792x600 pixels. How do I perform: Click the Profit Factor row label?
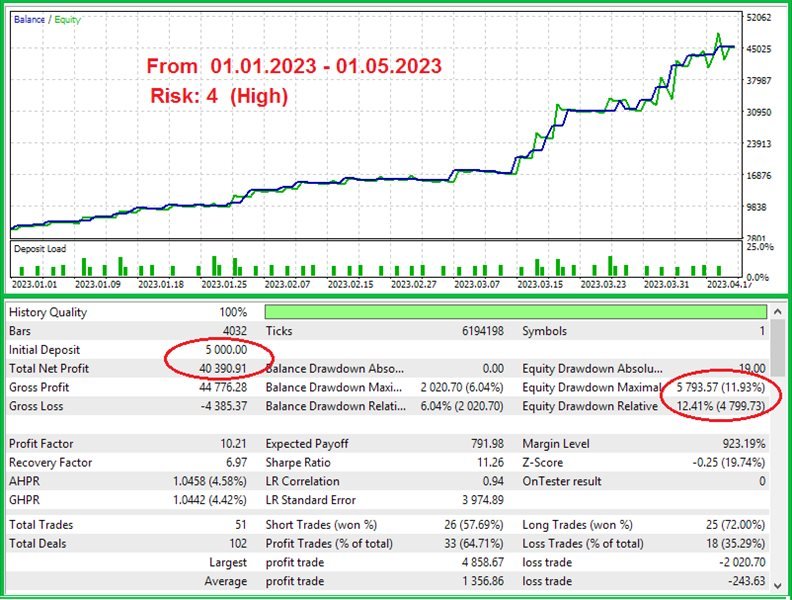coord(41,444)
